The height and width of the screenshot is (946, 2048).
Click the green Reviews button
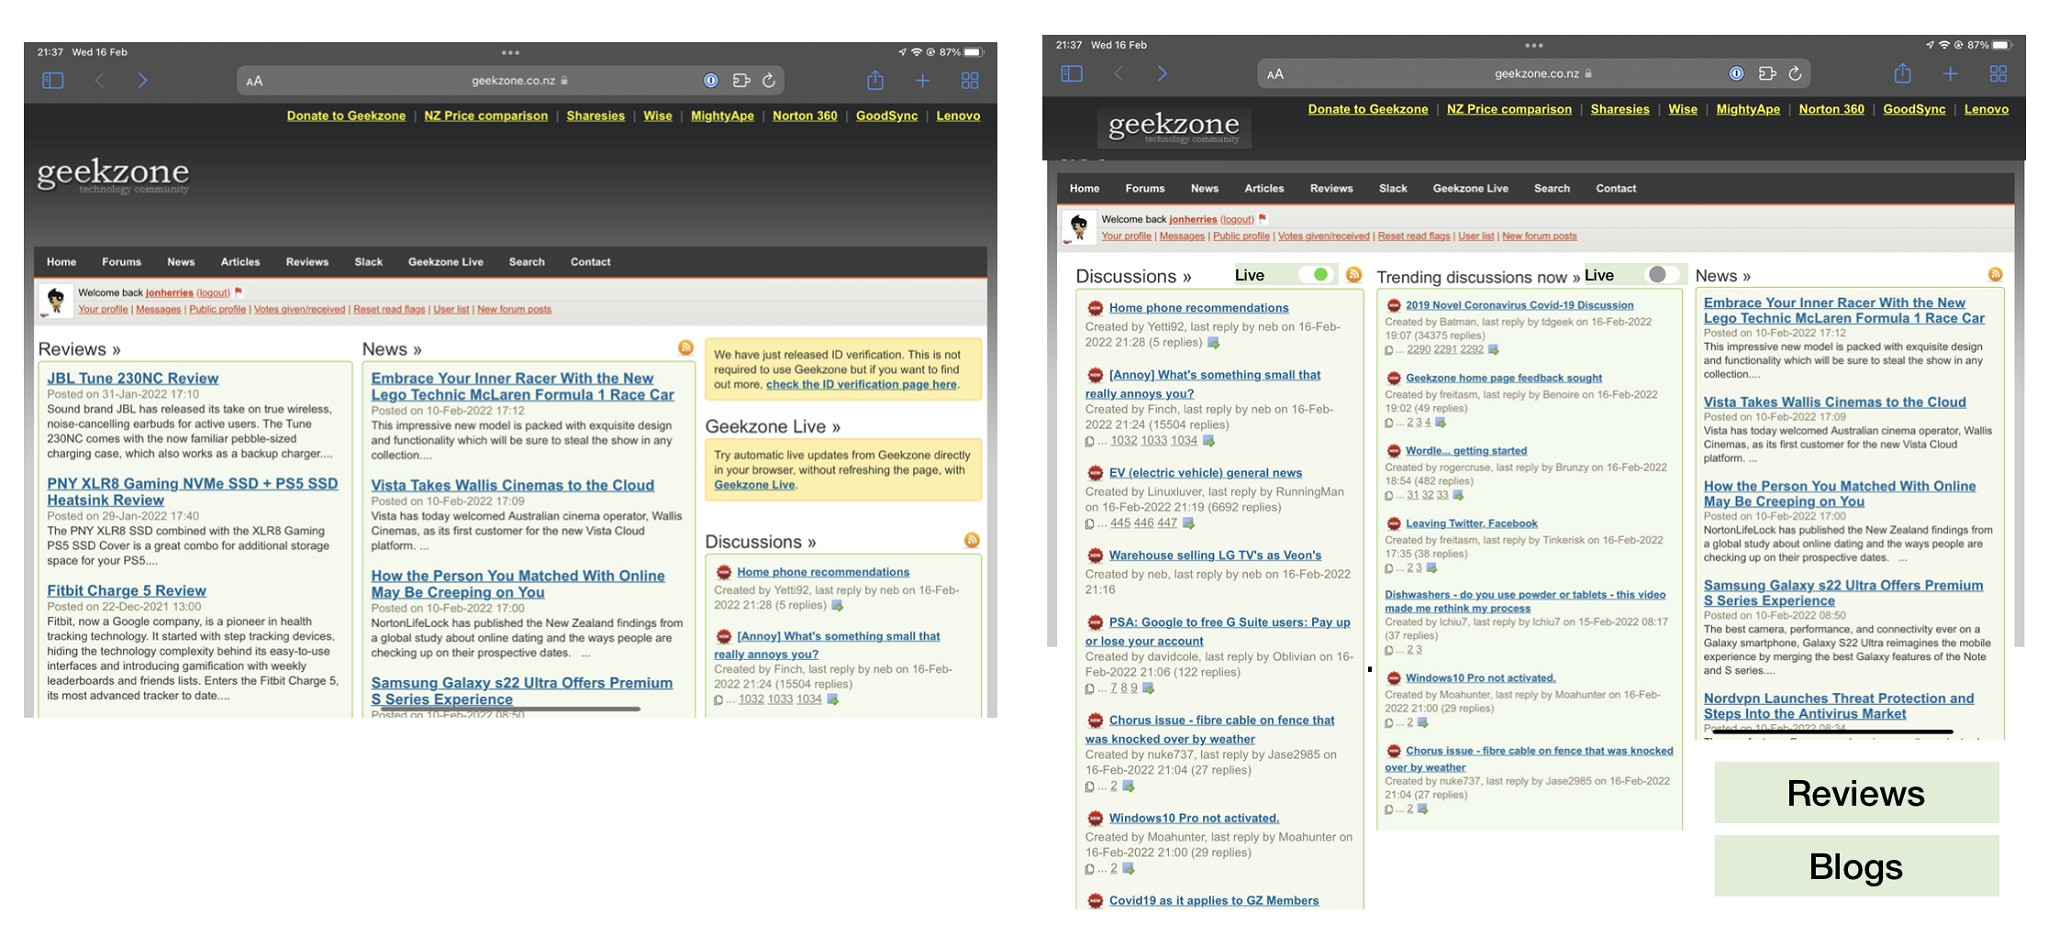click(x=1855, y=793)
